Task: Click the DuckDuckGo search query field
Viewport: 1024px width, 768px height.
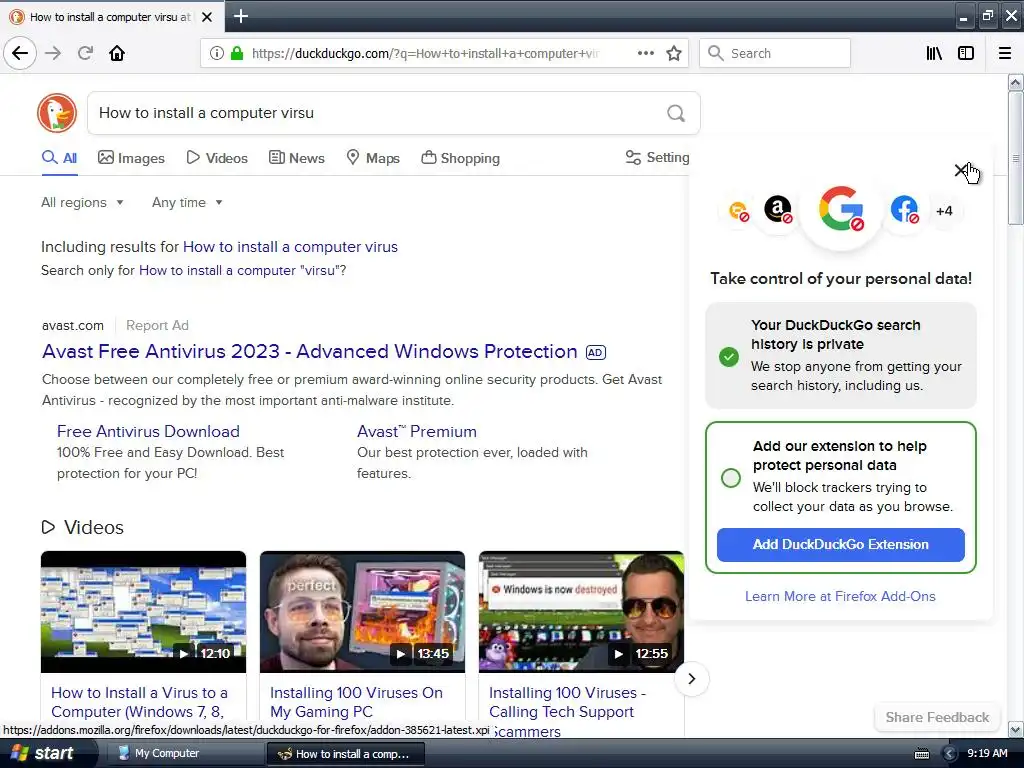Action: (x=379, y=113)
